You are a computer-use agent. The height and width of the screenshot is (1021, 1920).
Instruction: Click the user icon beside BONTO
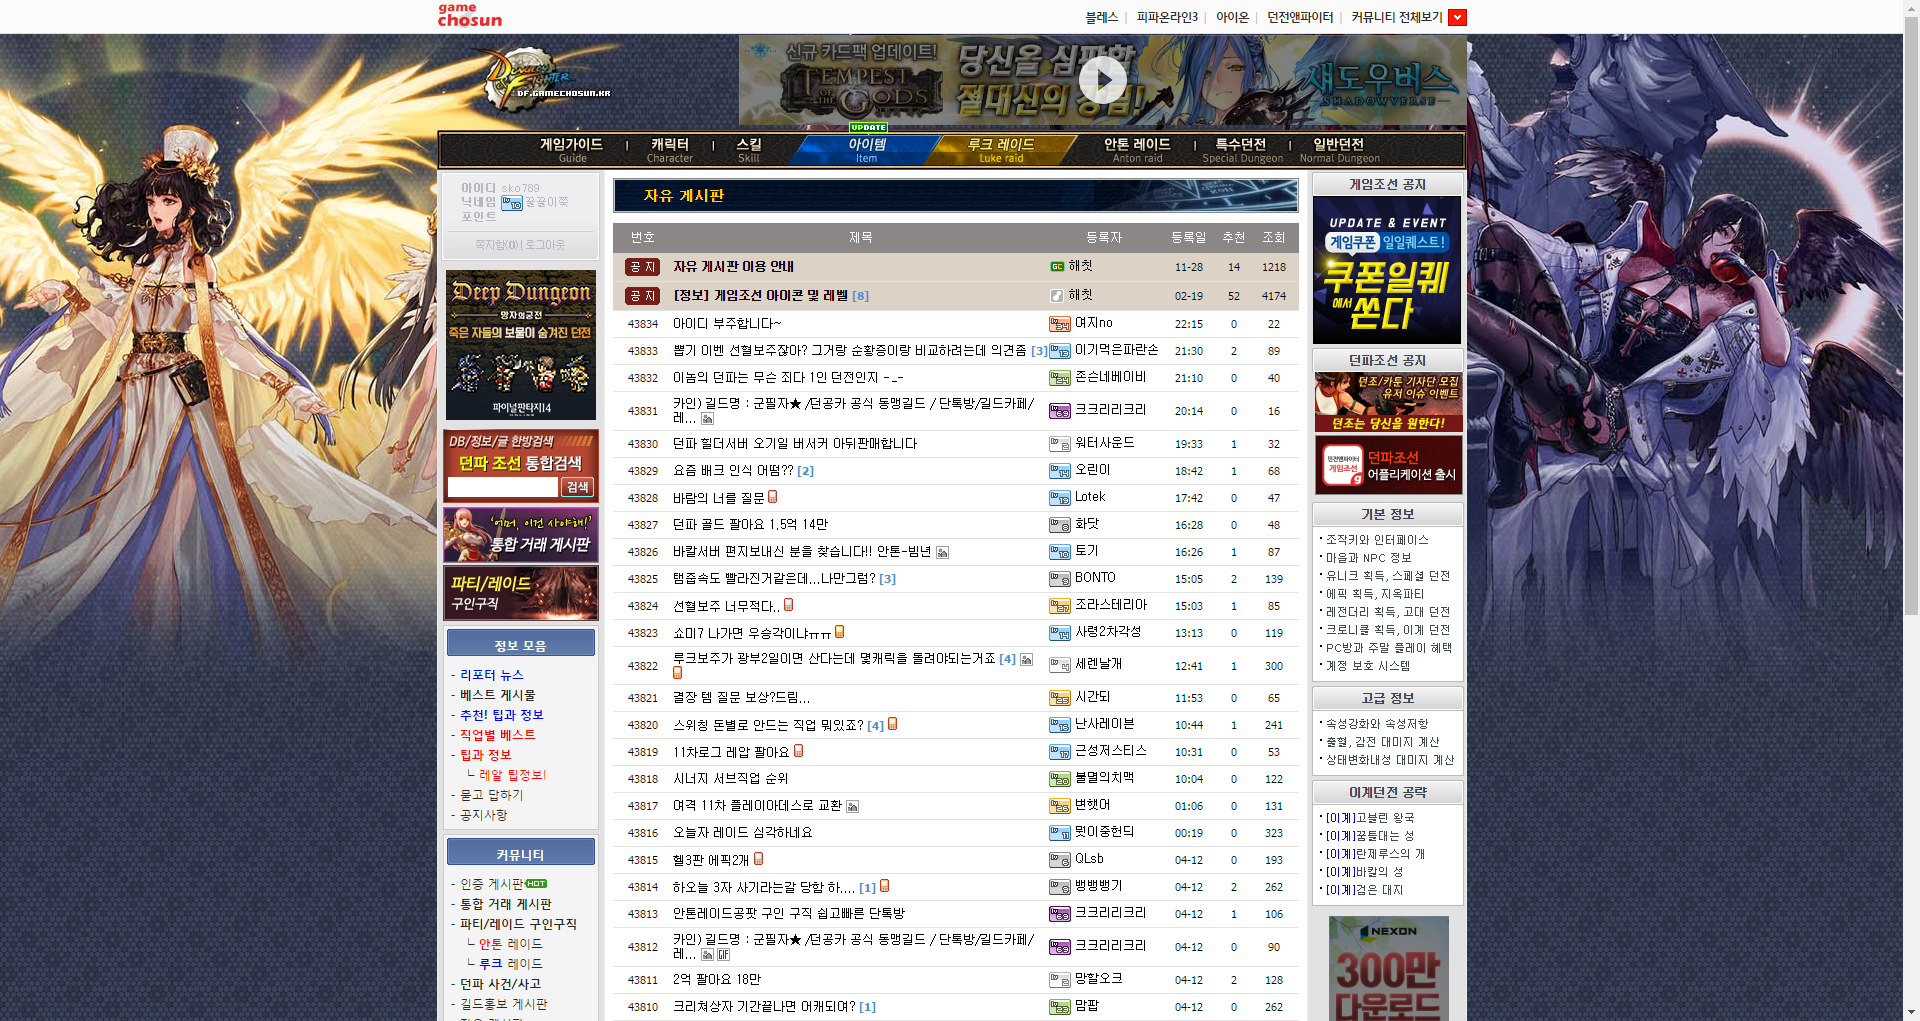(x=1059, y=579)
